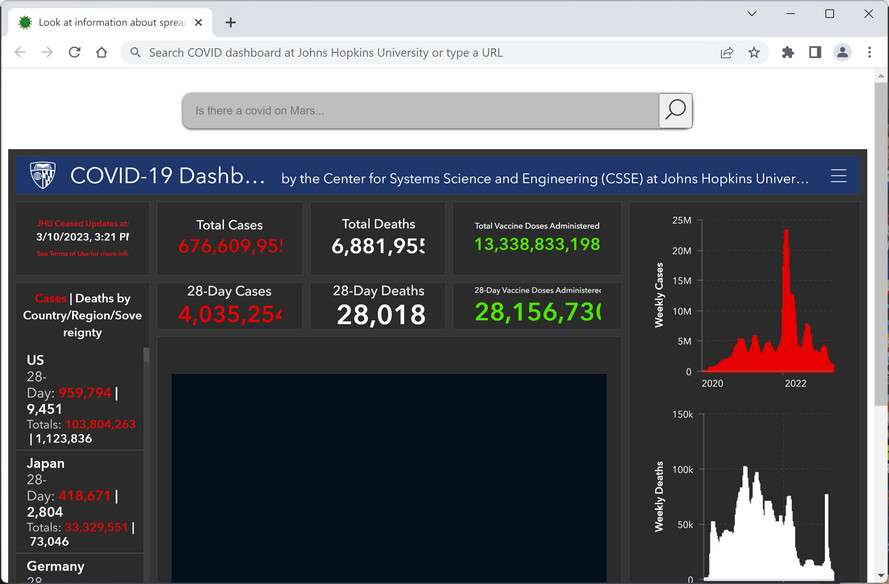Open the browser home page
This screenshot has height=584, width=889.
click(101, 53)
